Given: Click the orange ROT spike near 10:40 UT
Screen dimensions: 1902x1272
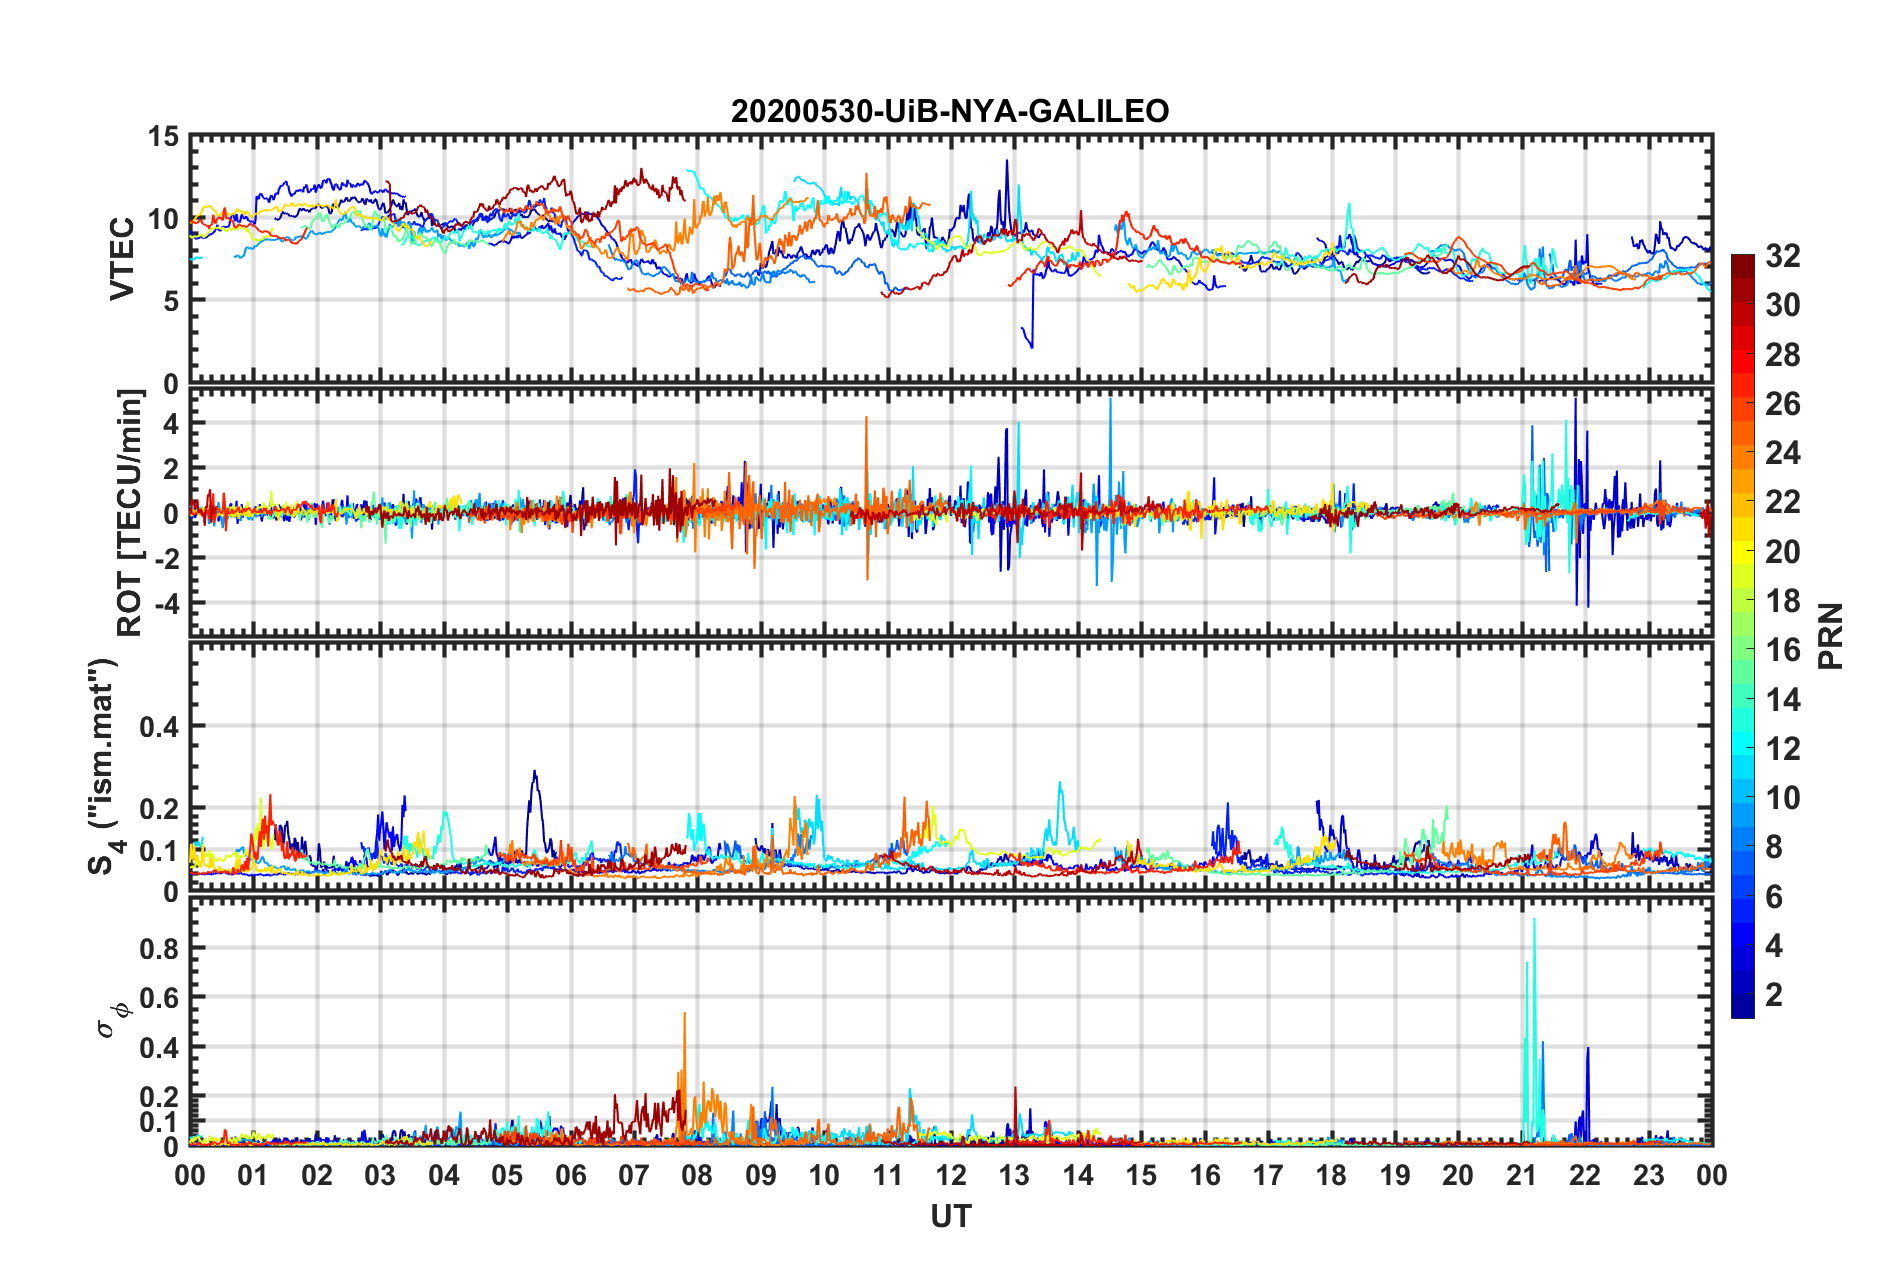Looking at the screenshot, I should click(x=867, y=497).
